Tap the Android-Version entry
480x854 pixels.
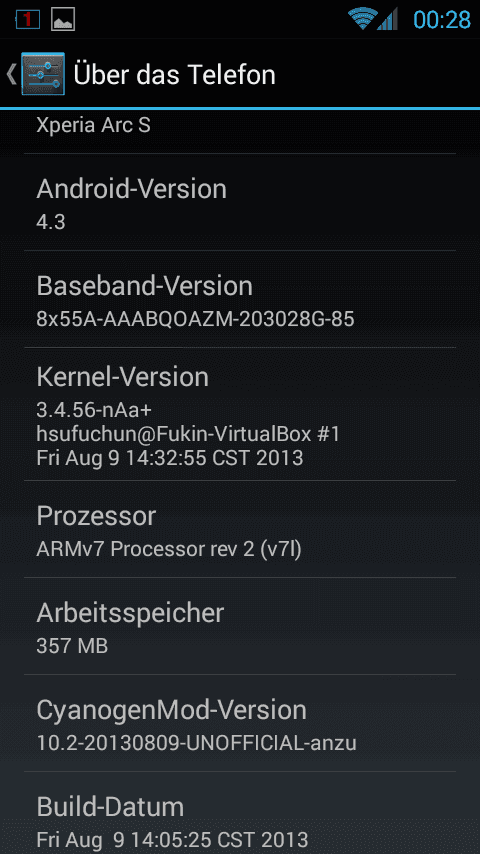(240, 202)
